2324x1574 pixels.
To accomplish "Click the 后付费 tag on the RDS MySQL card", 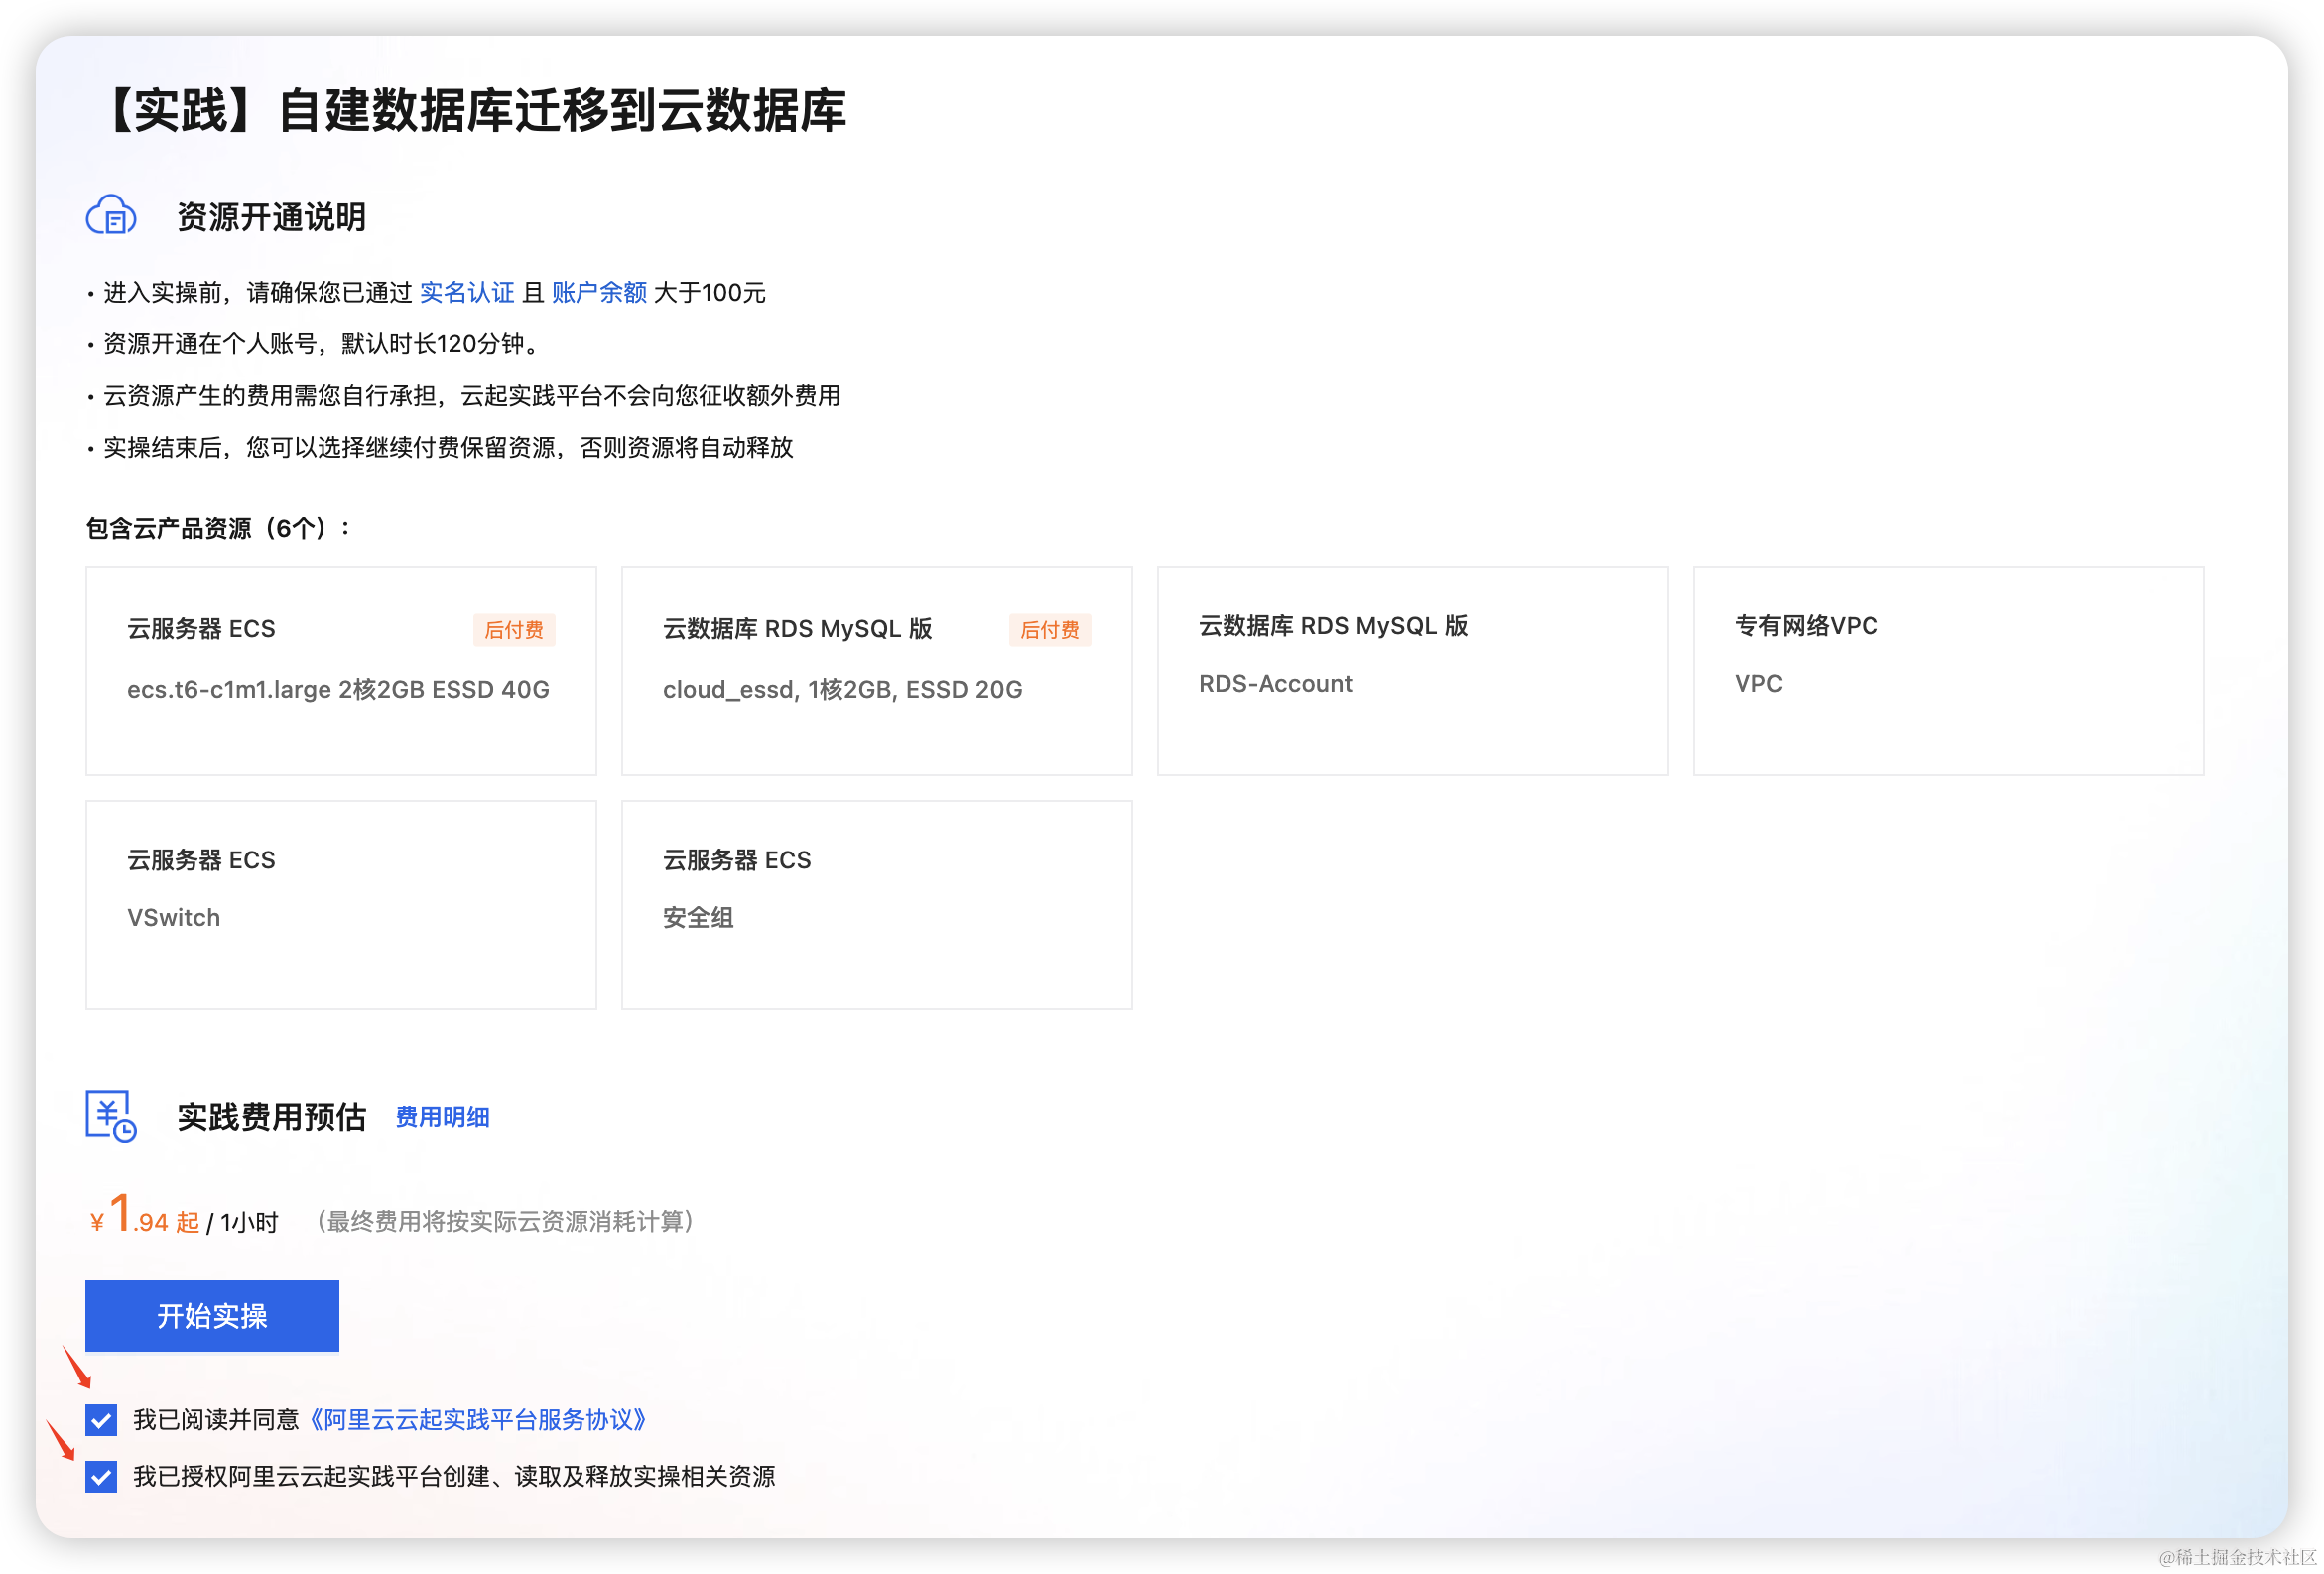I will 1050,630.
